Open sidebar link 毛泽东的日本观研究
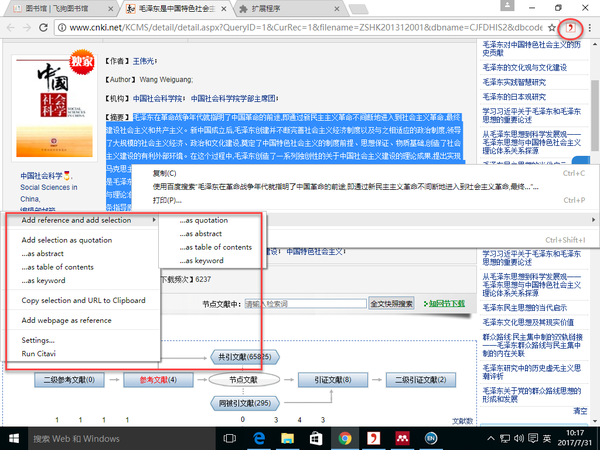 [x=514, y=97]
